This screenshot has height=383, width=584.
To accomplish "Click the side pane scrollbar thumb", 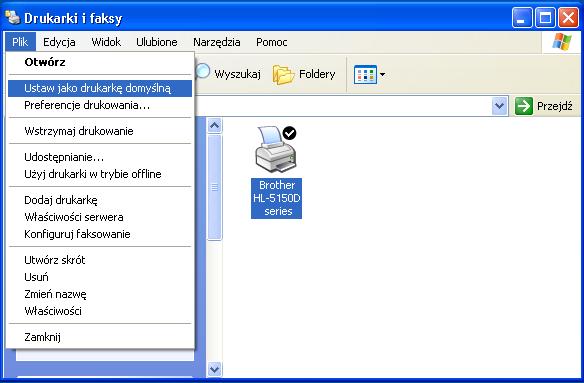I will (x=215, y=187).
